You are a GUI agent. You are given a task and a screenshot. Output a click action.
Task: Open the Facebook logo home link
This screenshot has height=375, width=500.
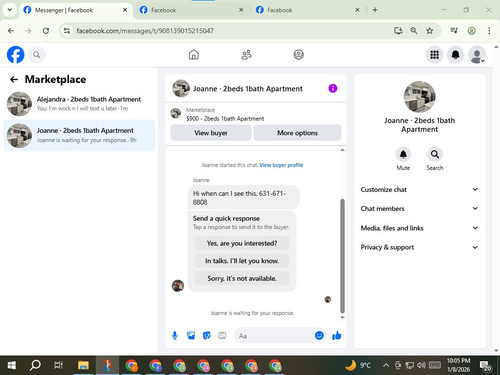click(15, 55)
